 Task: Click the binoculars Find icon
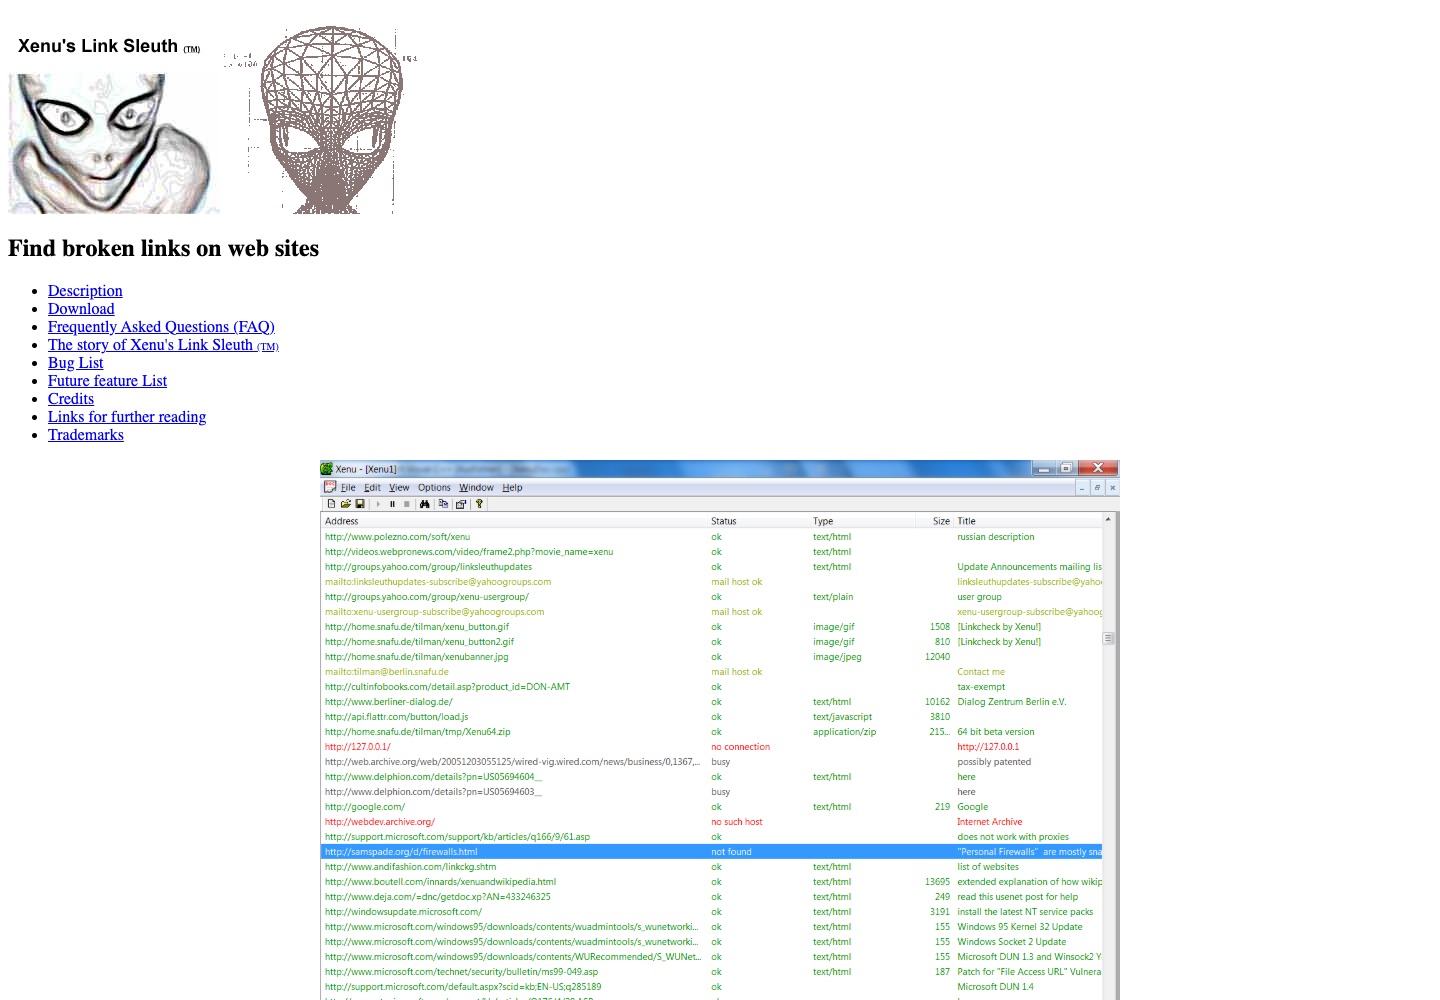[424, 504]
